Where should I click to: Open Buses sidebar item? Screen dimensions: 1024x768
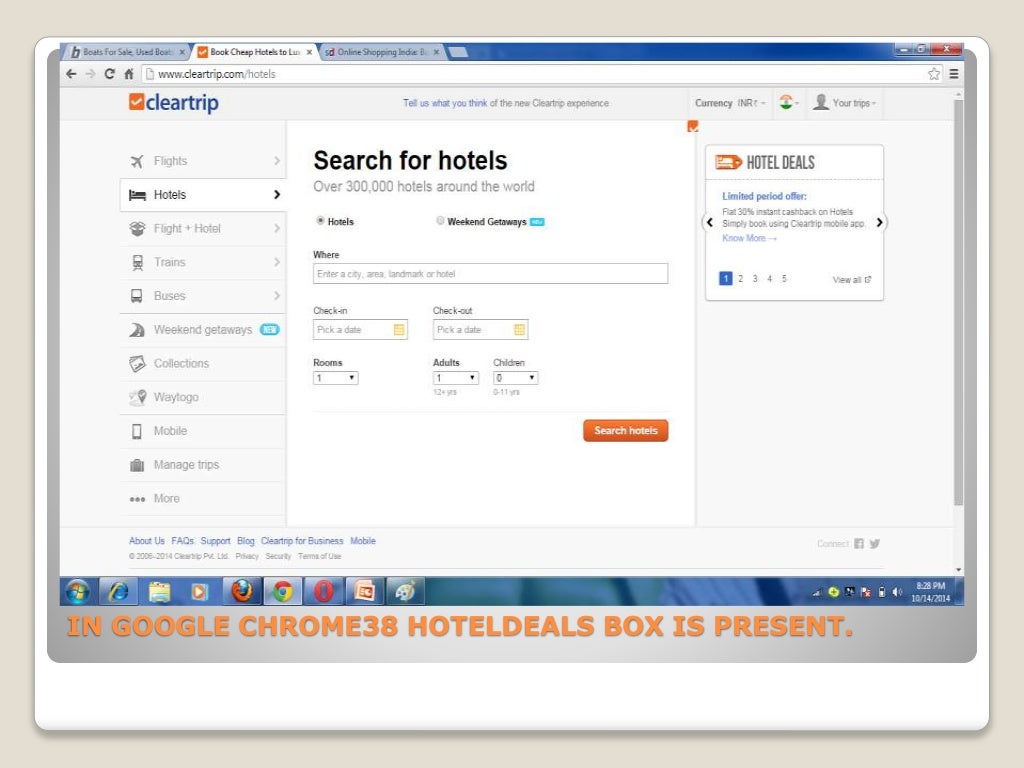coord(203,296)
